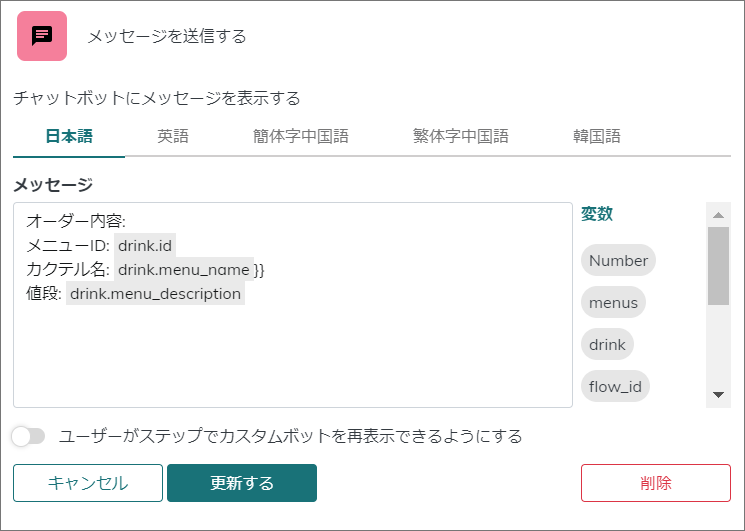The height and width of the screenshot is (531, 745).
Task: Insert the Number variable chip
Action: pos(618,261)
